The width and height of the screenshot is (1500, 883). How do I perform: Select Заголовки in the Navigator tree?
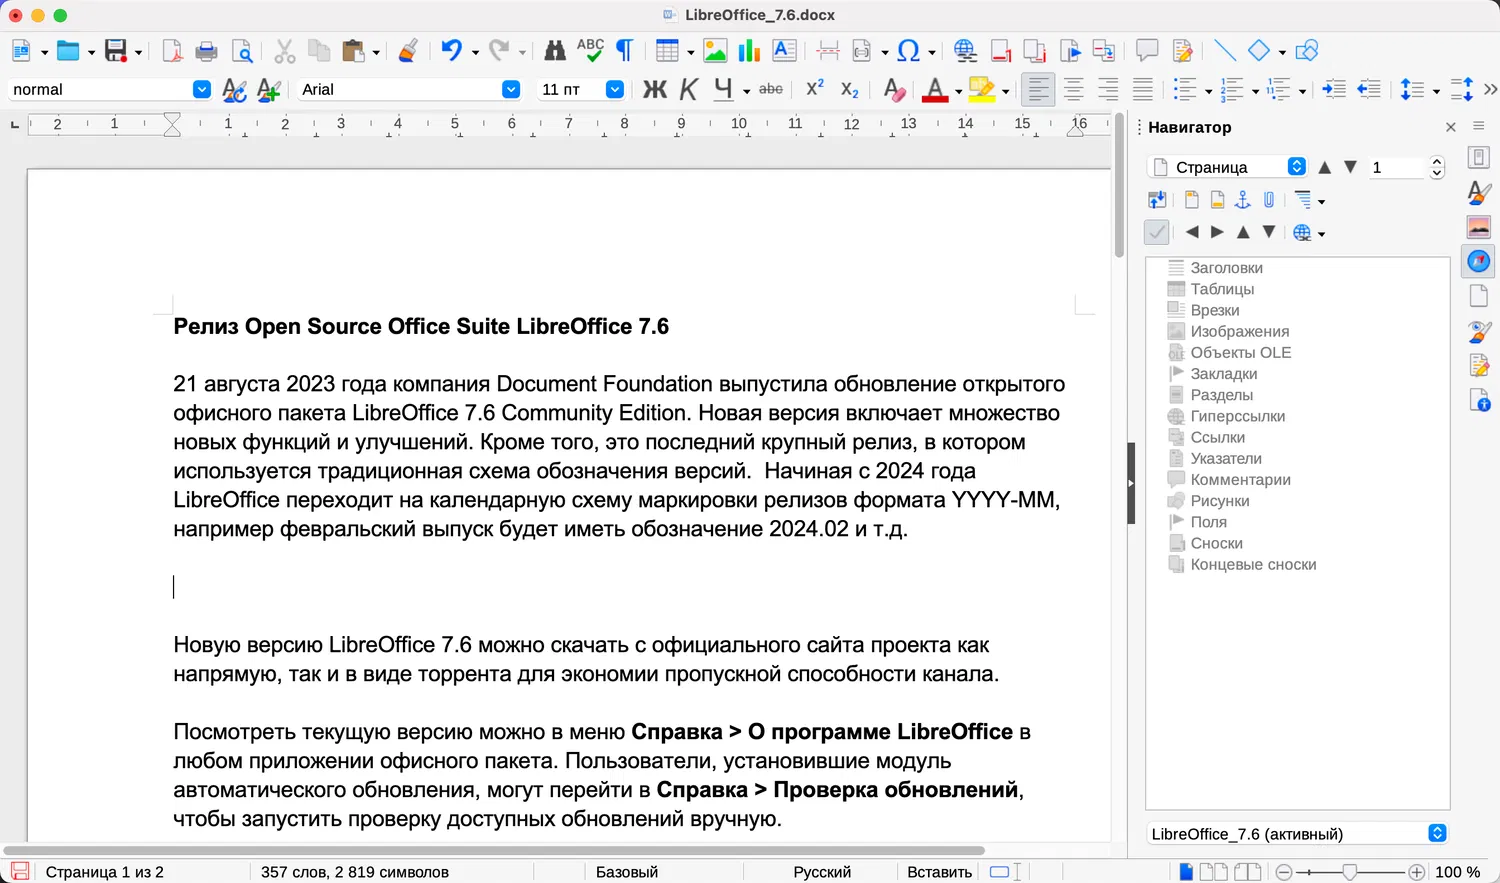point(1226,268)
